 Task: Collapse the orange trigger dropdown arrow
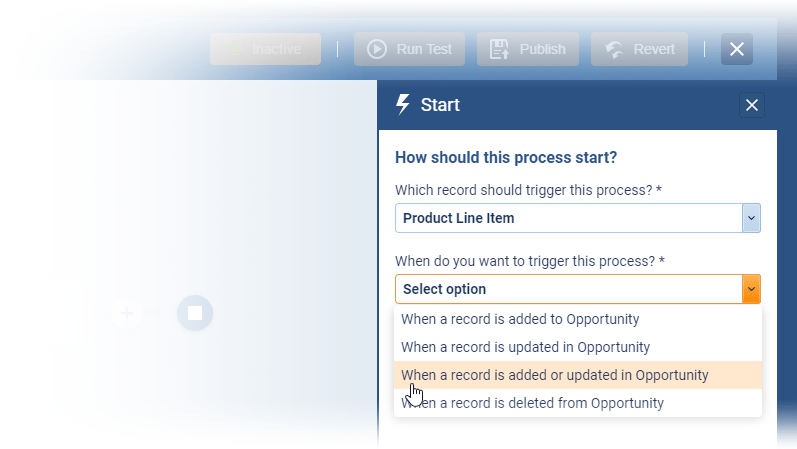pos(751,289)
